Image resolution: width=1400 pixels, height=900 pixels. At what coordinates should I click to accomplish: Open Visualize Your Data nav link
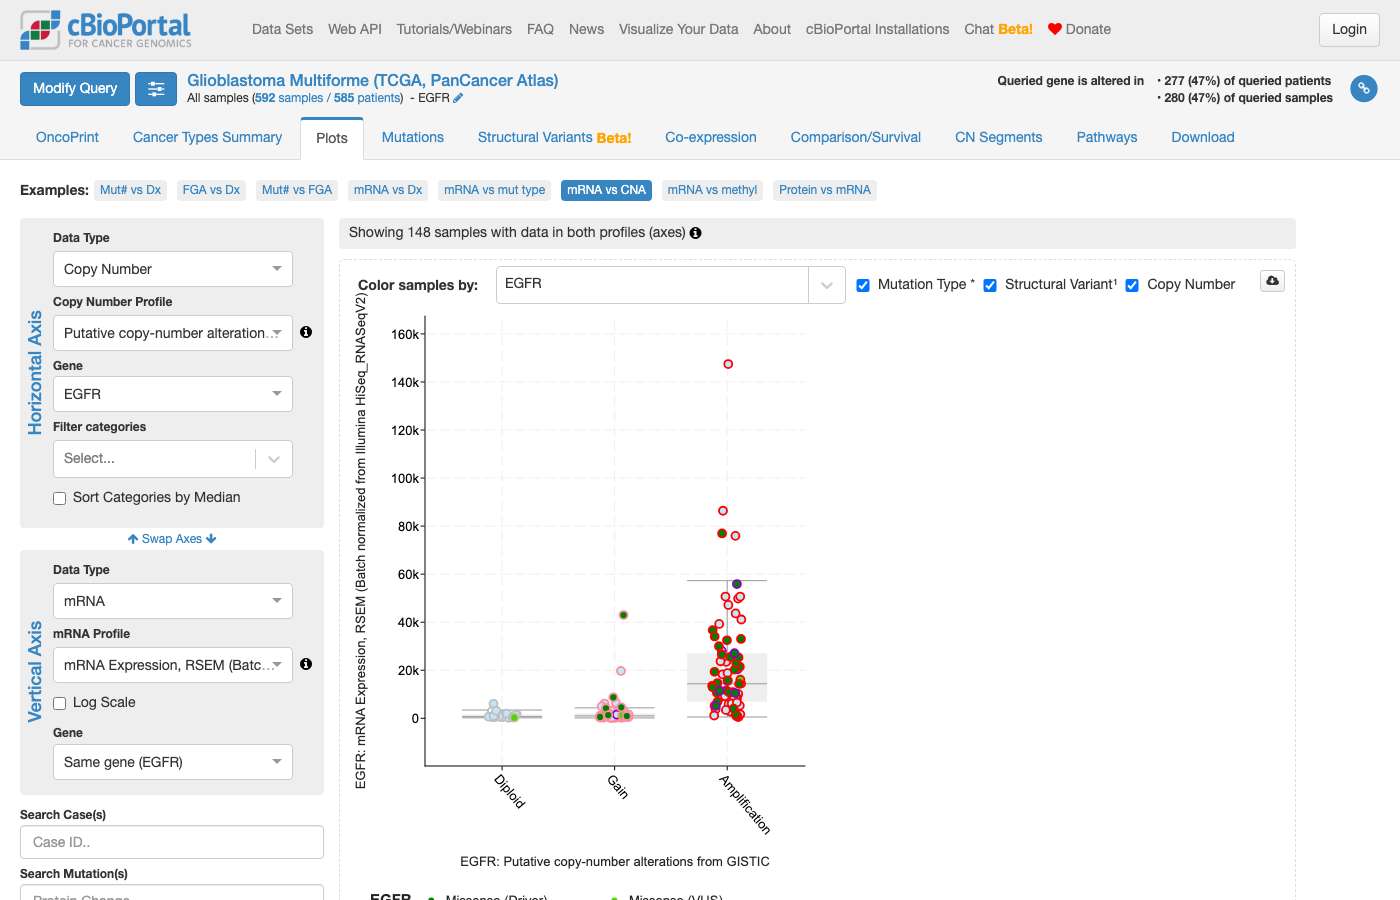pos(678,29)
